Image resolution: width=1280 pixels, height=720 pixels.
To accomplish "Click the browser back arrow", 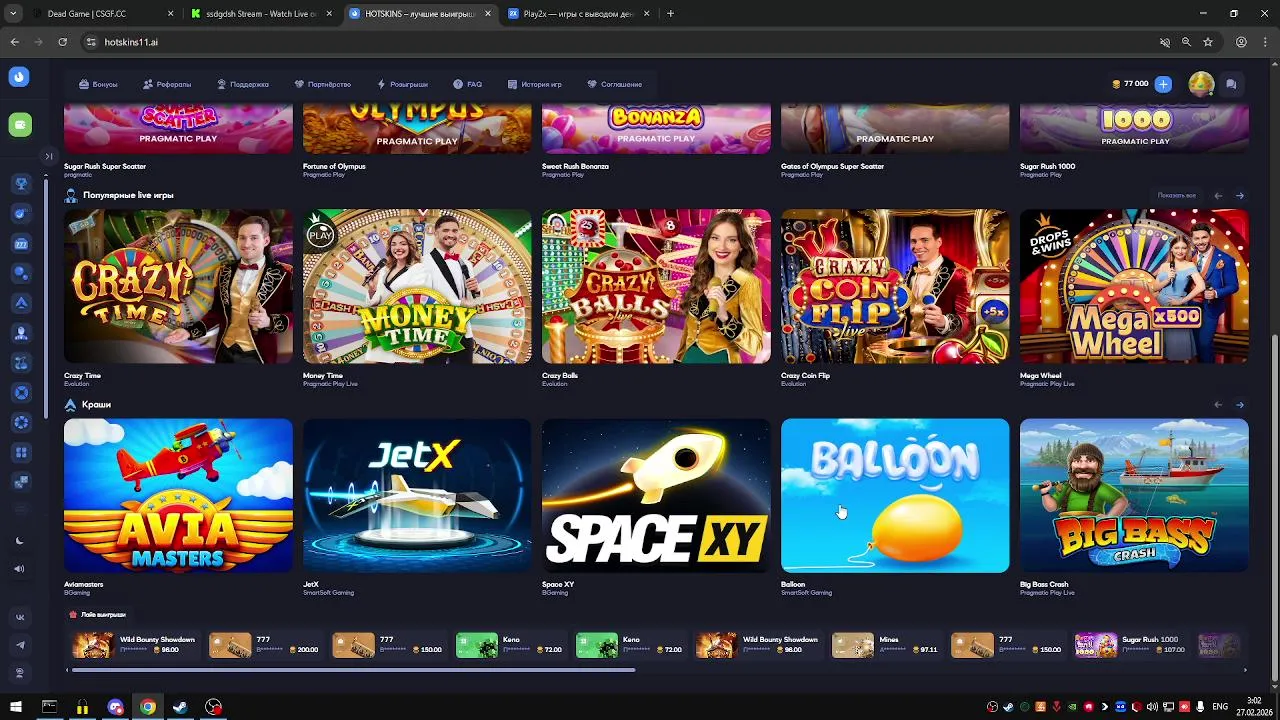I will pyautogui.click(x=14, y=42).
